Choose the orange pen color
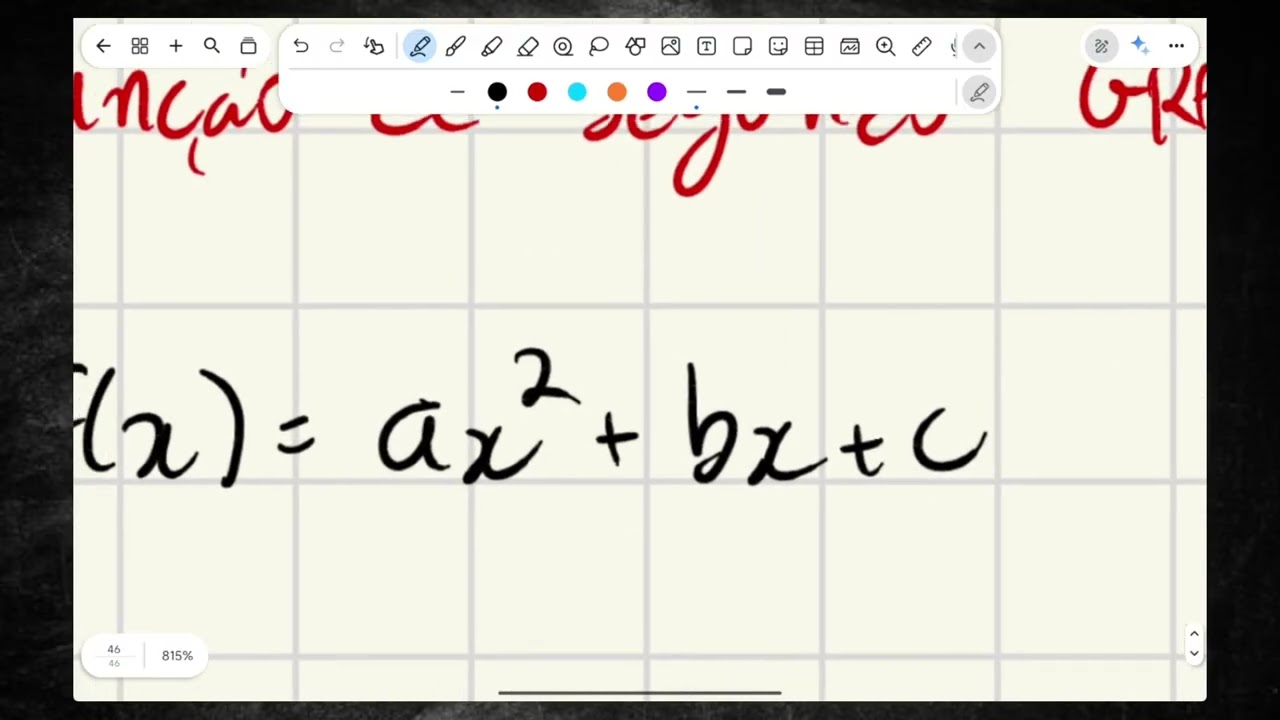Viewport: 1280px width, 720px height. coord(617,92)
